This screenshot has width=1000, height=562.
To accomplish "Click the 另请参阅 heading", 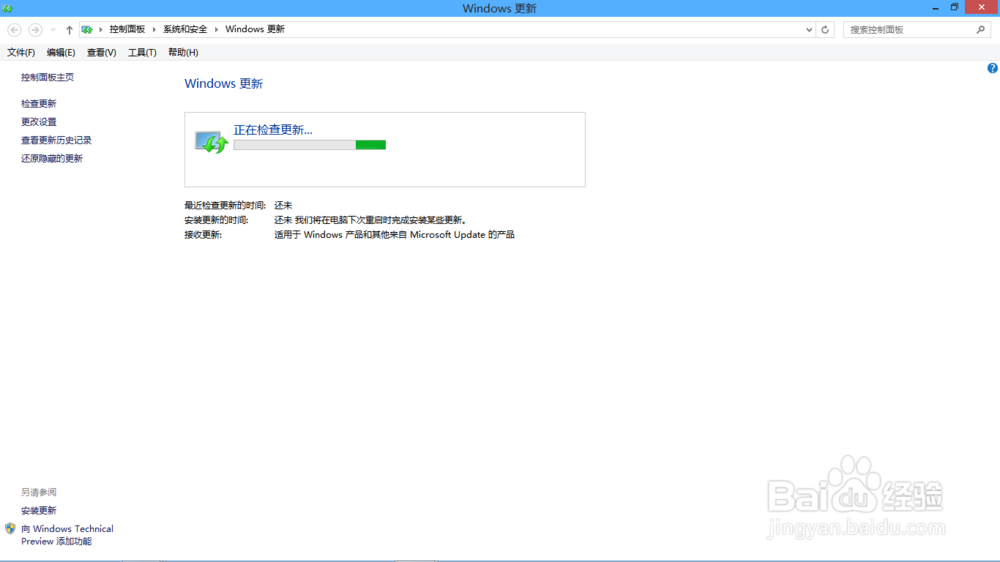I will pyautogui.click(x=38, y=492).
